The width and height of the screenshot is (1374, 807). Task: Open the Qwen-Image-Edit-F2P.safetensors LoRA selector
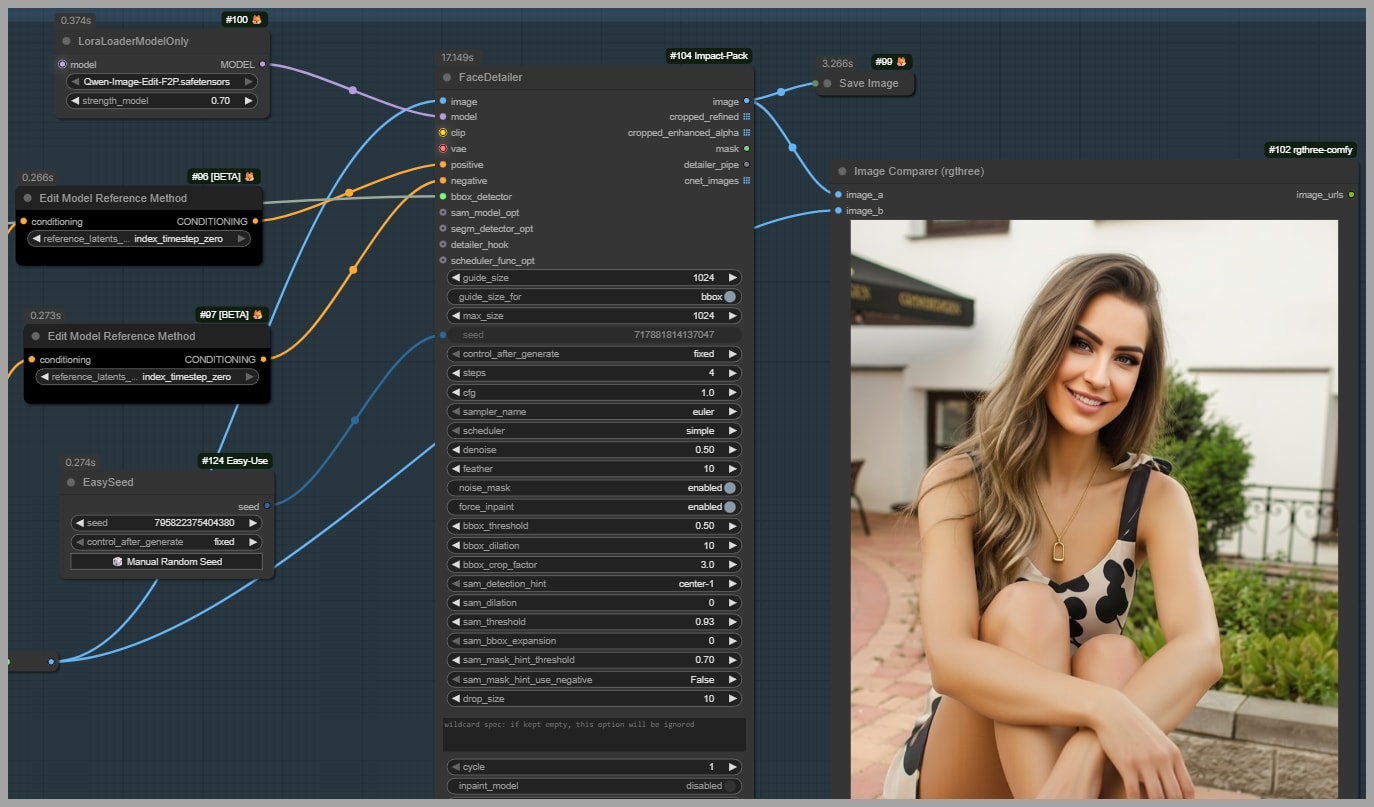click(x=161, y=82)
